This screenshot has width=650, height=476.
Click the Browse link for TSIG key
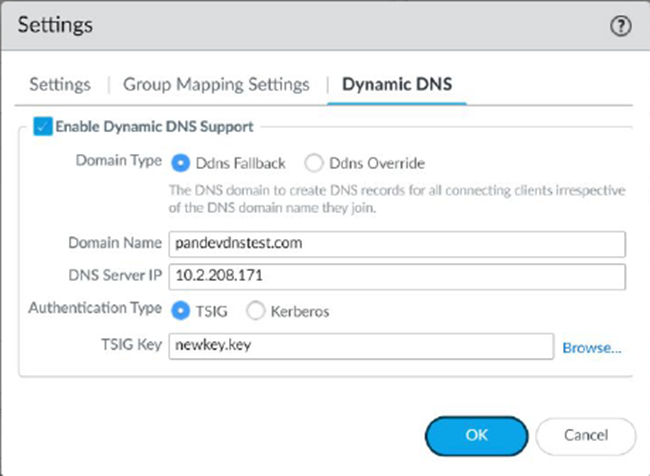coord(592,348)
